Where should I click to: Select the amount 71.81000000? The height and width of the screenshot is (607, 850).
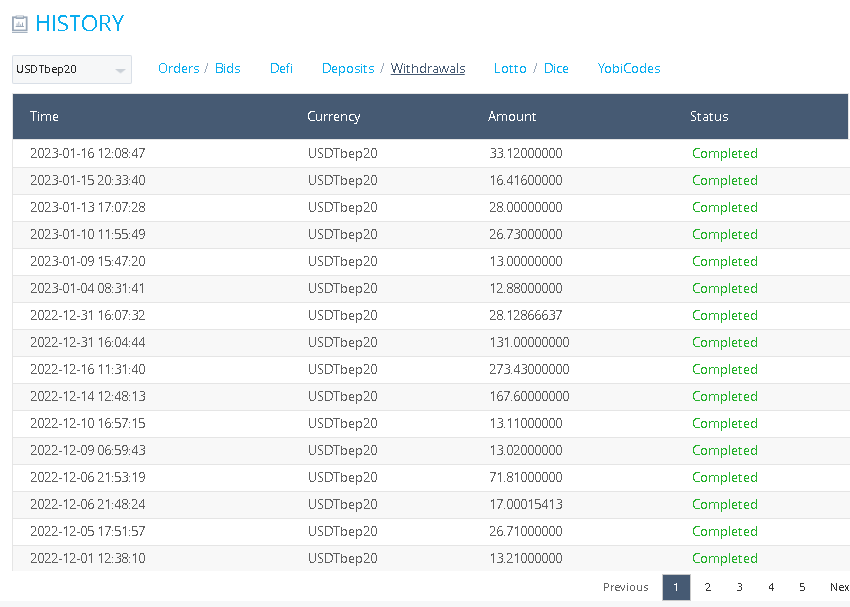click(526, 477)
